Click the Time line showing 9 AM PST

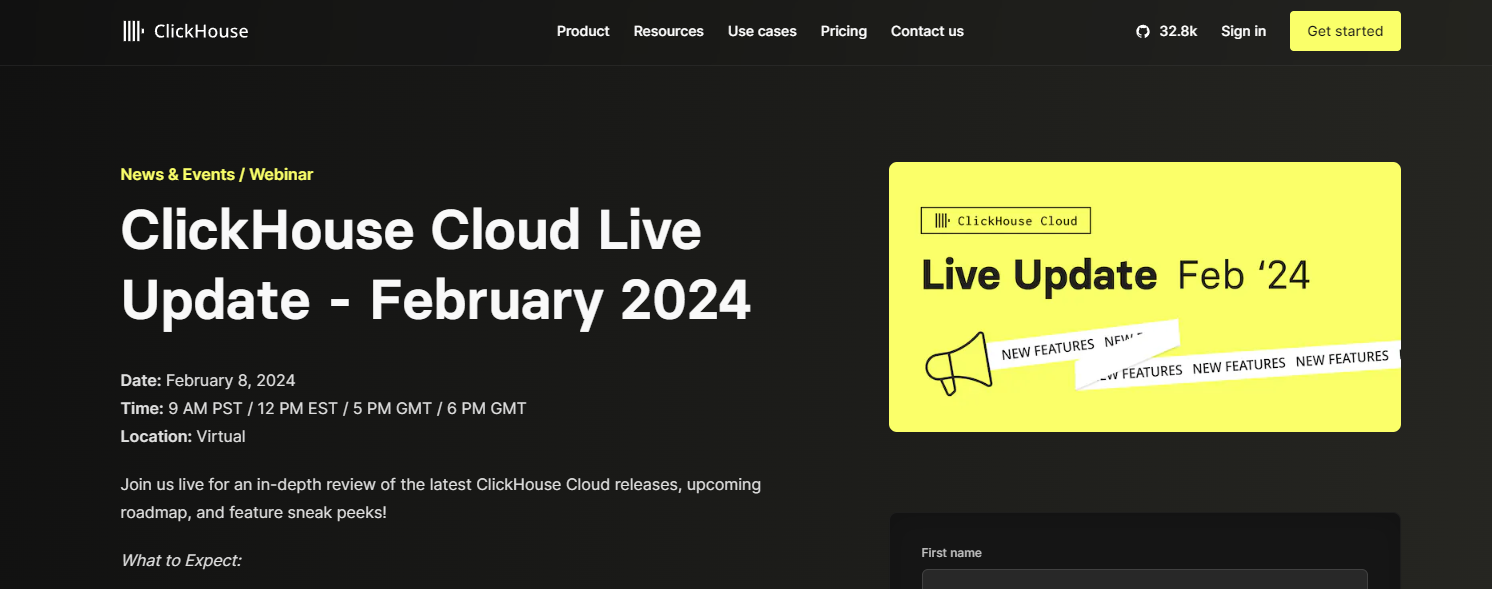[x=323, y=408]
